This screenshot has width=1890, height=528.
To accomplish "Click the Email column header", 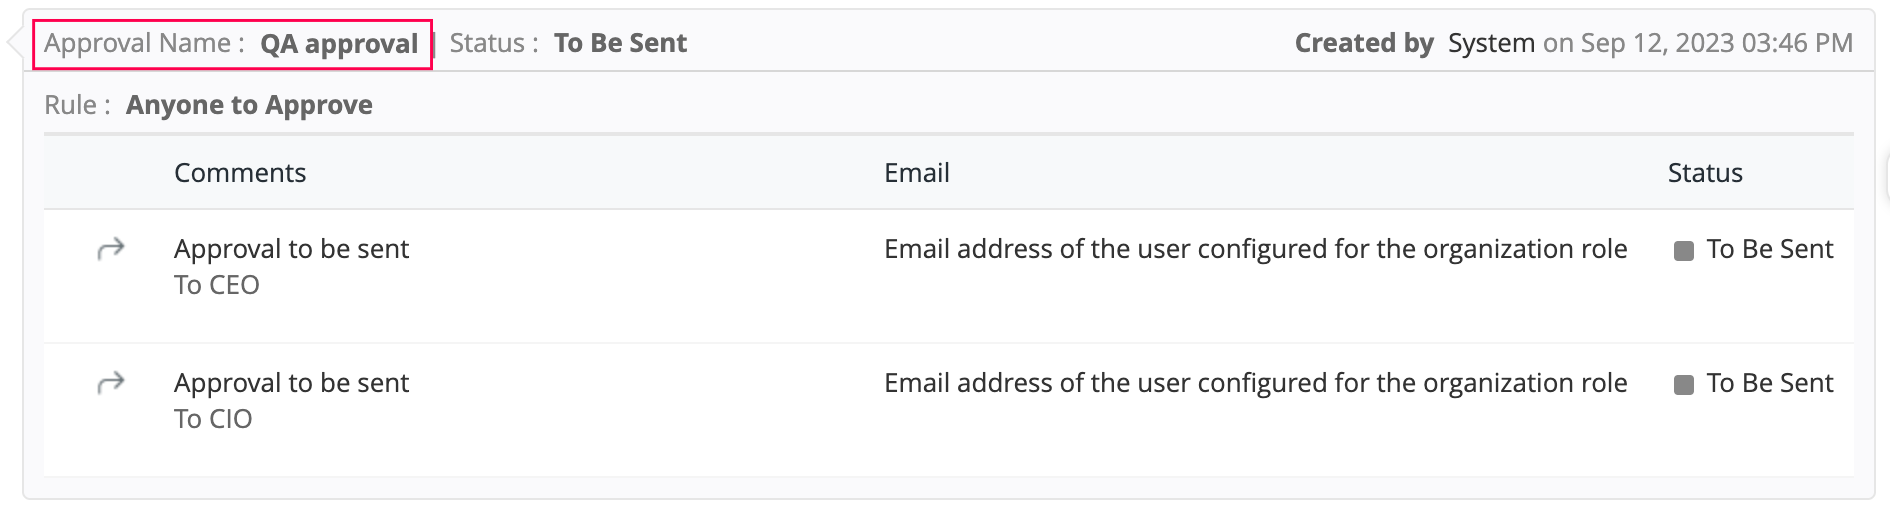I will [x=916, y=173].
